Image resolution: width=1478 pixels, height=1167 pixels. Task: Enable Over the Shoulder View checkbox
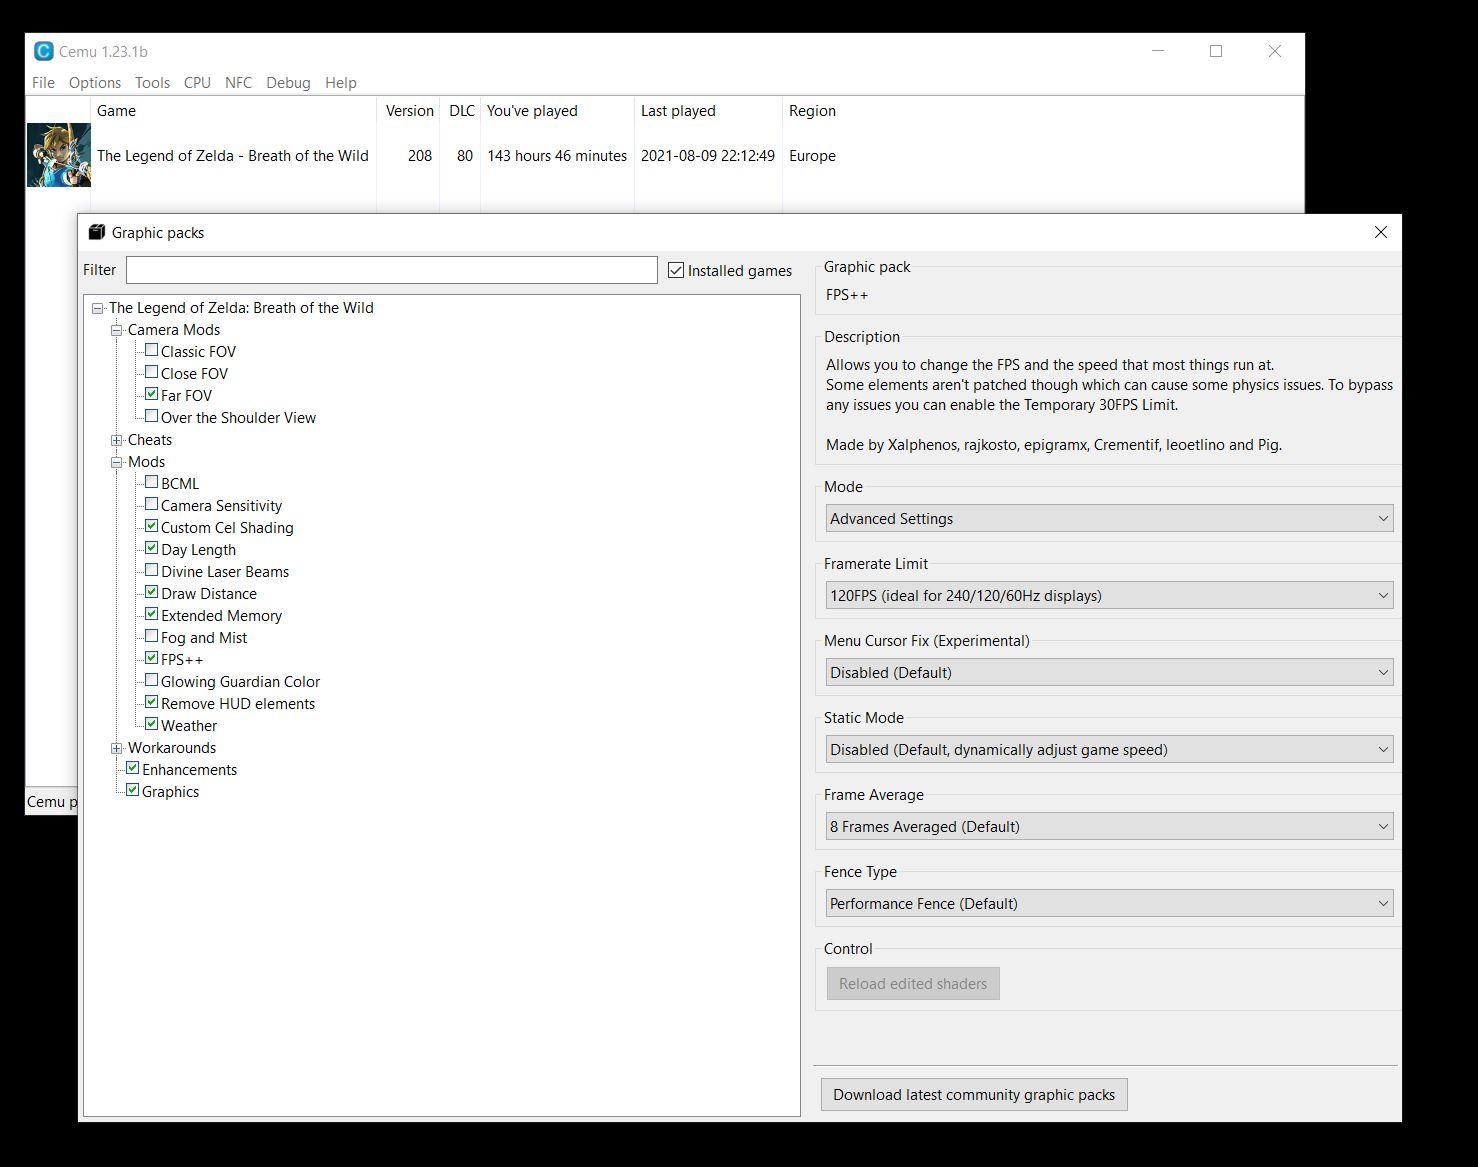coord(151,416)
